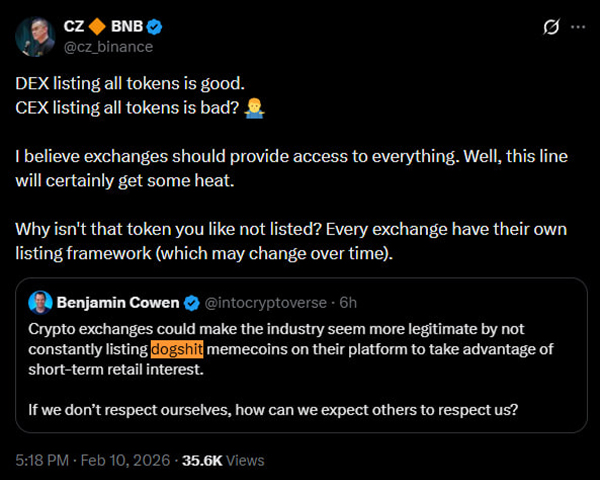Visit the Benjamin Cowen name link
The height and width of the screenshot is (480, 600).
[118, 302]
